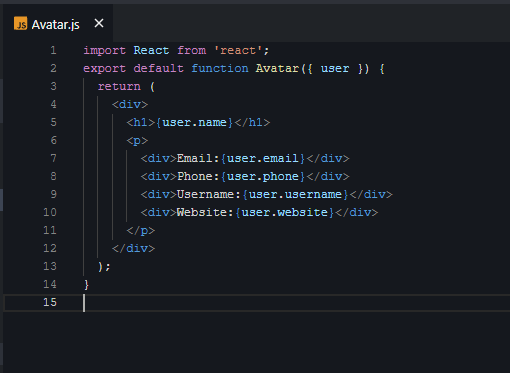This screenshot has width=510, height=373.
Task: Click the closing </h1> tag
Action: point(252,123)
